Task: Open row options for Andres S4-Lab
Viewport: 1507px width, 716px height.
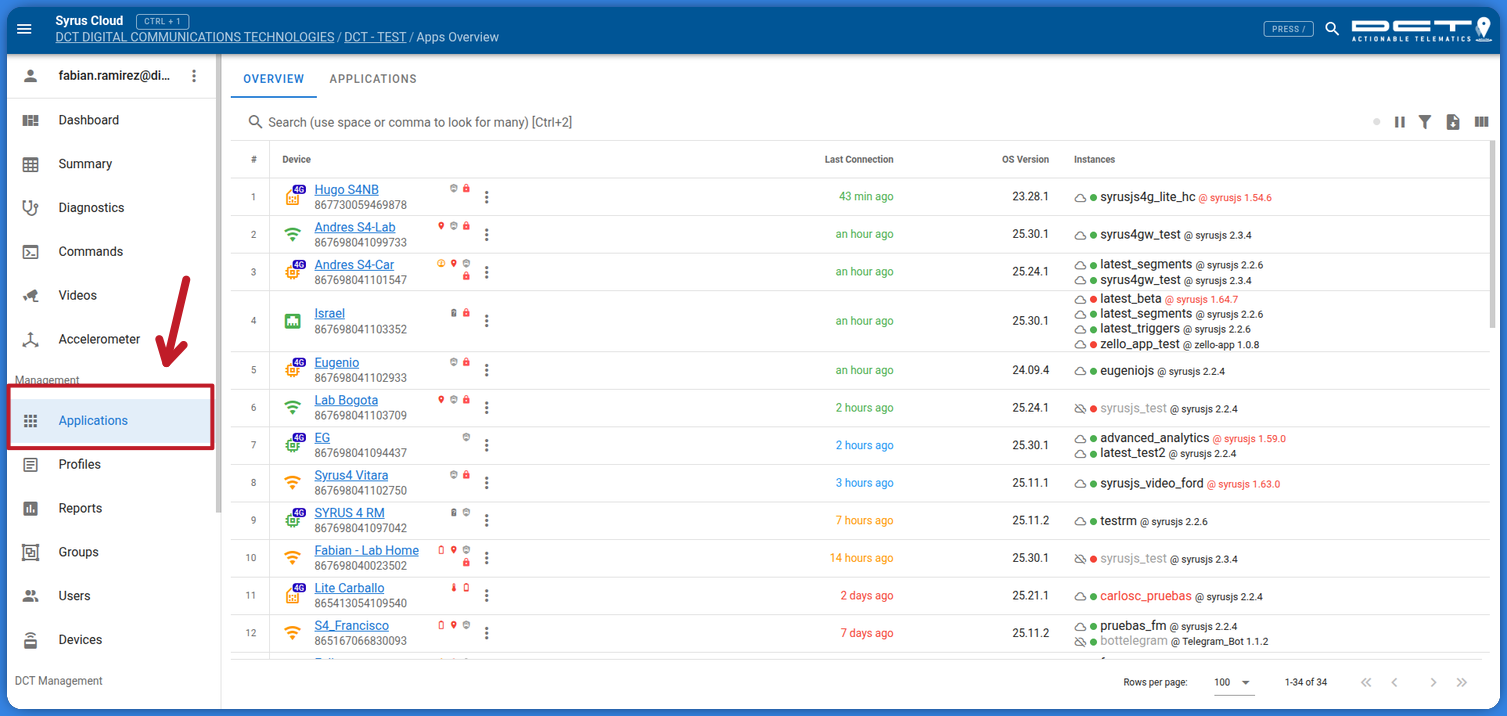Action: tap(487, 235)
